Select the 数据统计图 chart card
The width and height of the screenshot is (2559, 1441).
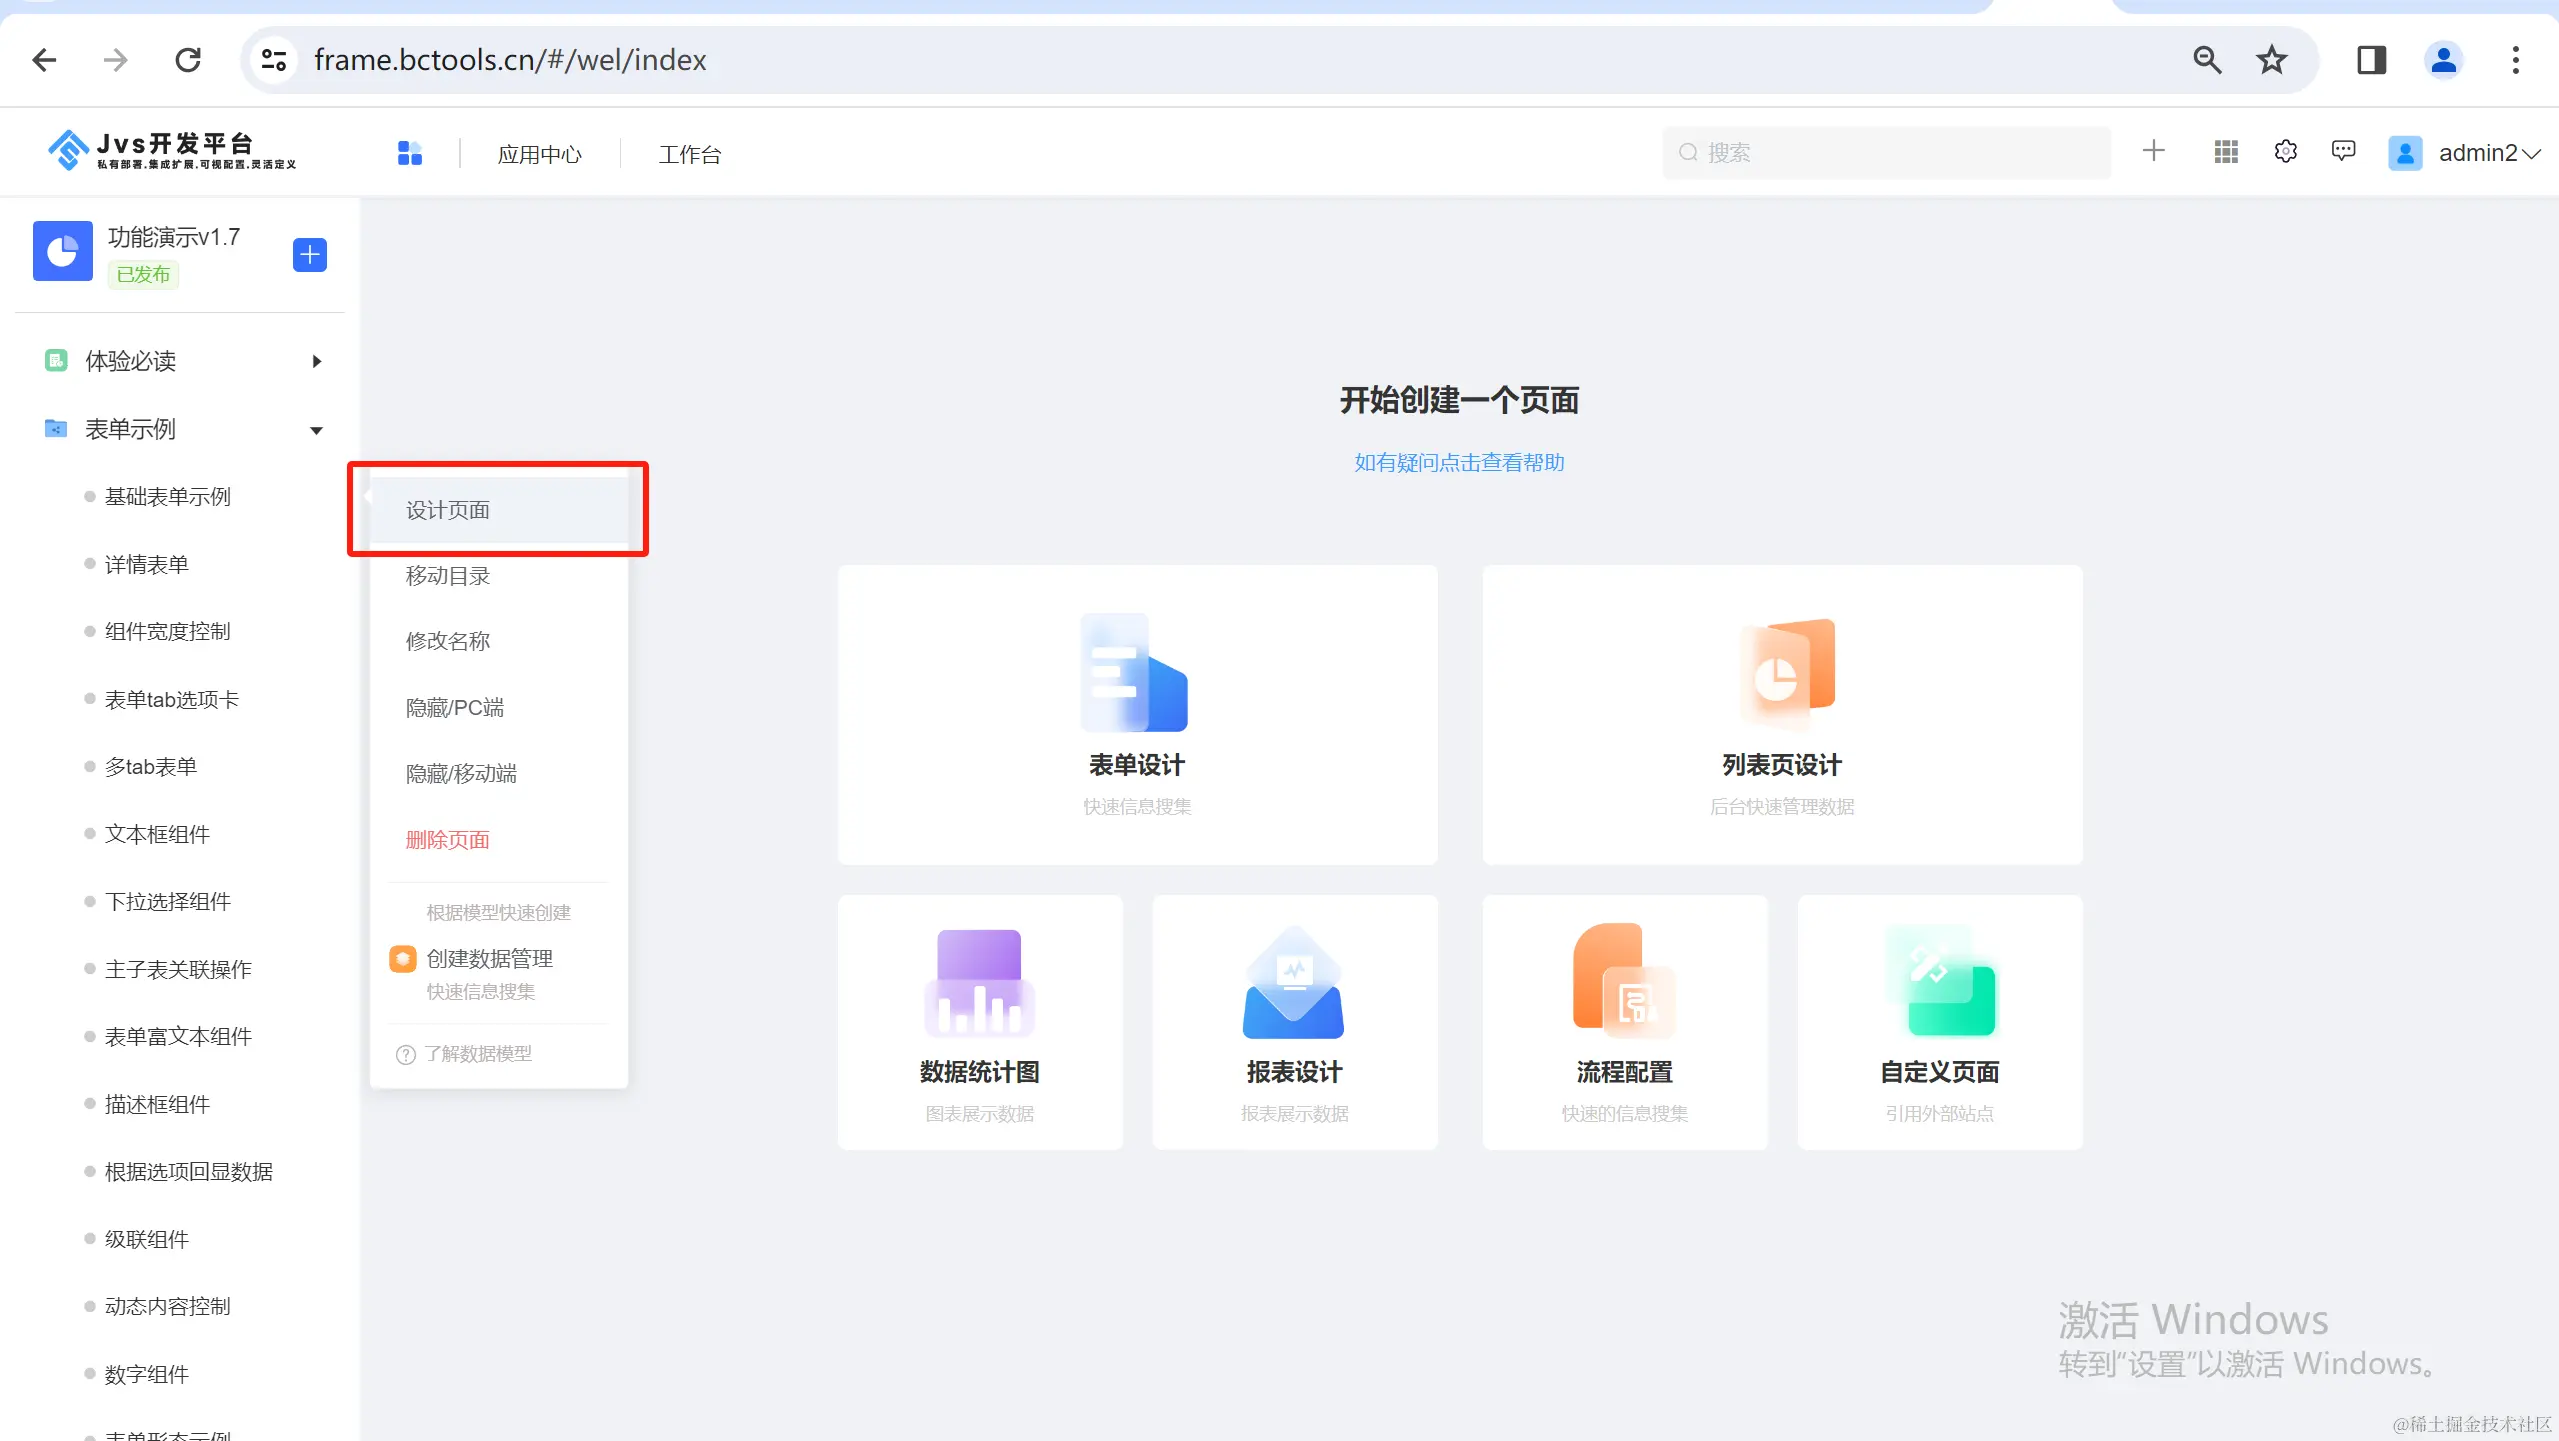click(x=980, y=1022)
